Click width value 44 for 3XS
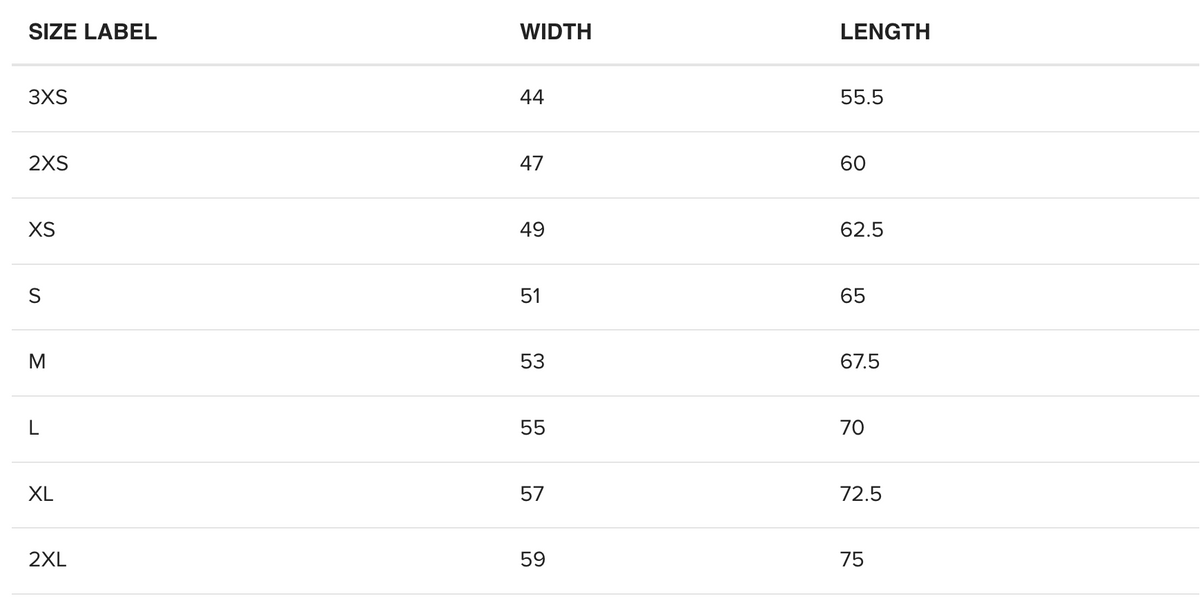Image resolution: width=1200 pixels, height=603 pixels. pos(532,98)
